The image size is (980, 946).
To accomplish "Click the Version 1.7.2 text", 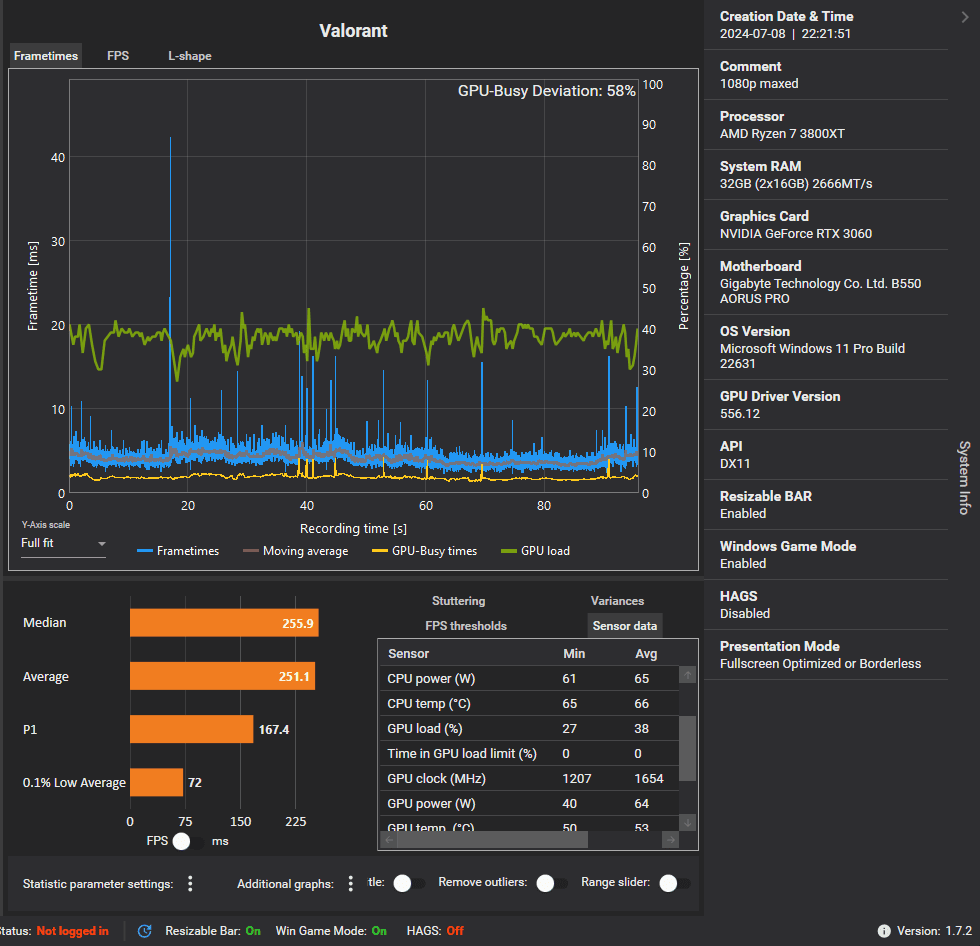I will pyautogui.click(x=934, y=931).
